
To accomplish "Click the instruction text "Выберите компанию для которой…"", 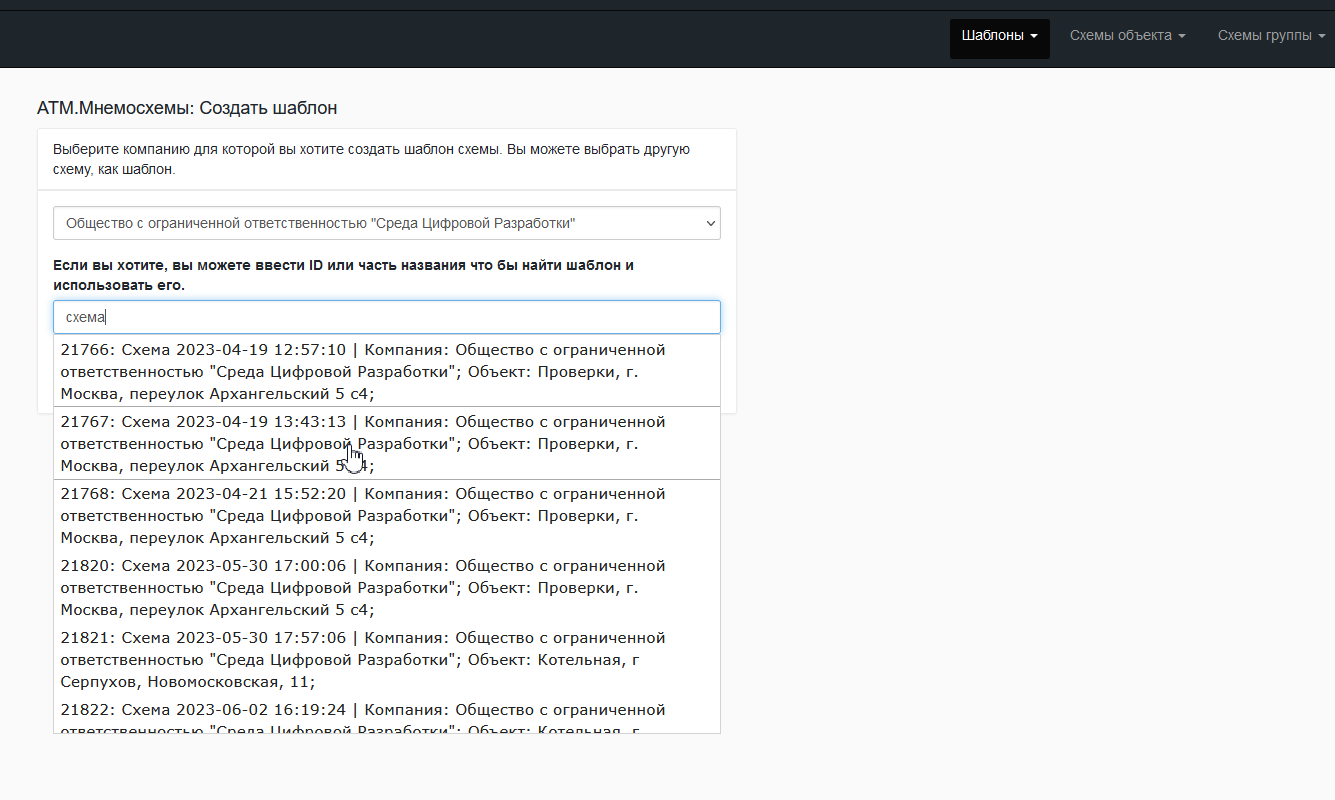I will [371, 159].
